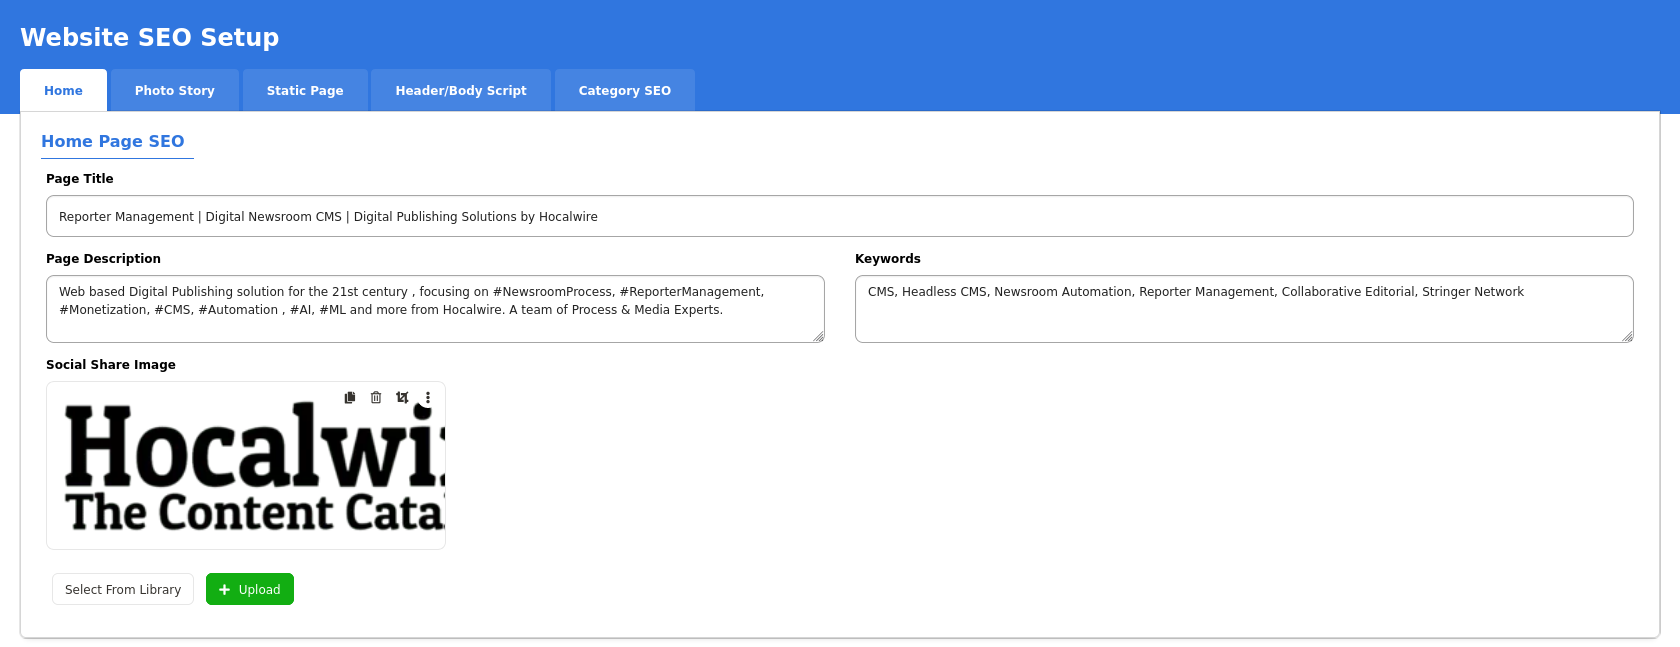Click into the Keywords textarea
The image size is (1680, 647).
(x=1244, y=309)
